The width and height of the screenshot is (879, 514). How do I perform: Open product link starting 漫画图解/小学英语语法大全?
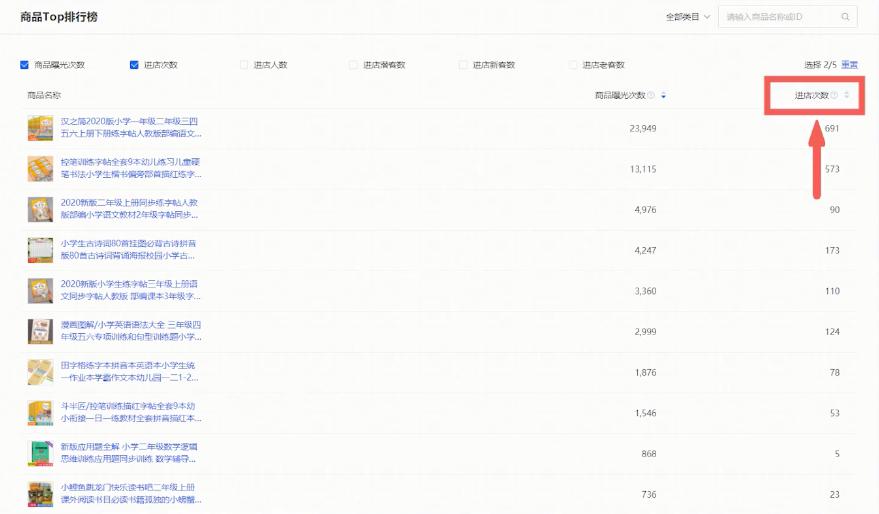click(x=131, y=331)
